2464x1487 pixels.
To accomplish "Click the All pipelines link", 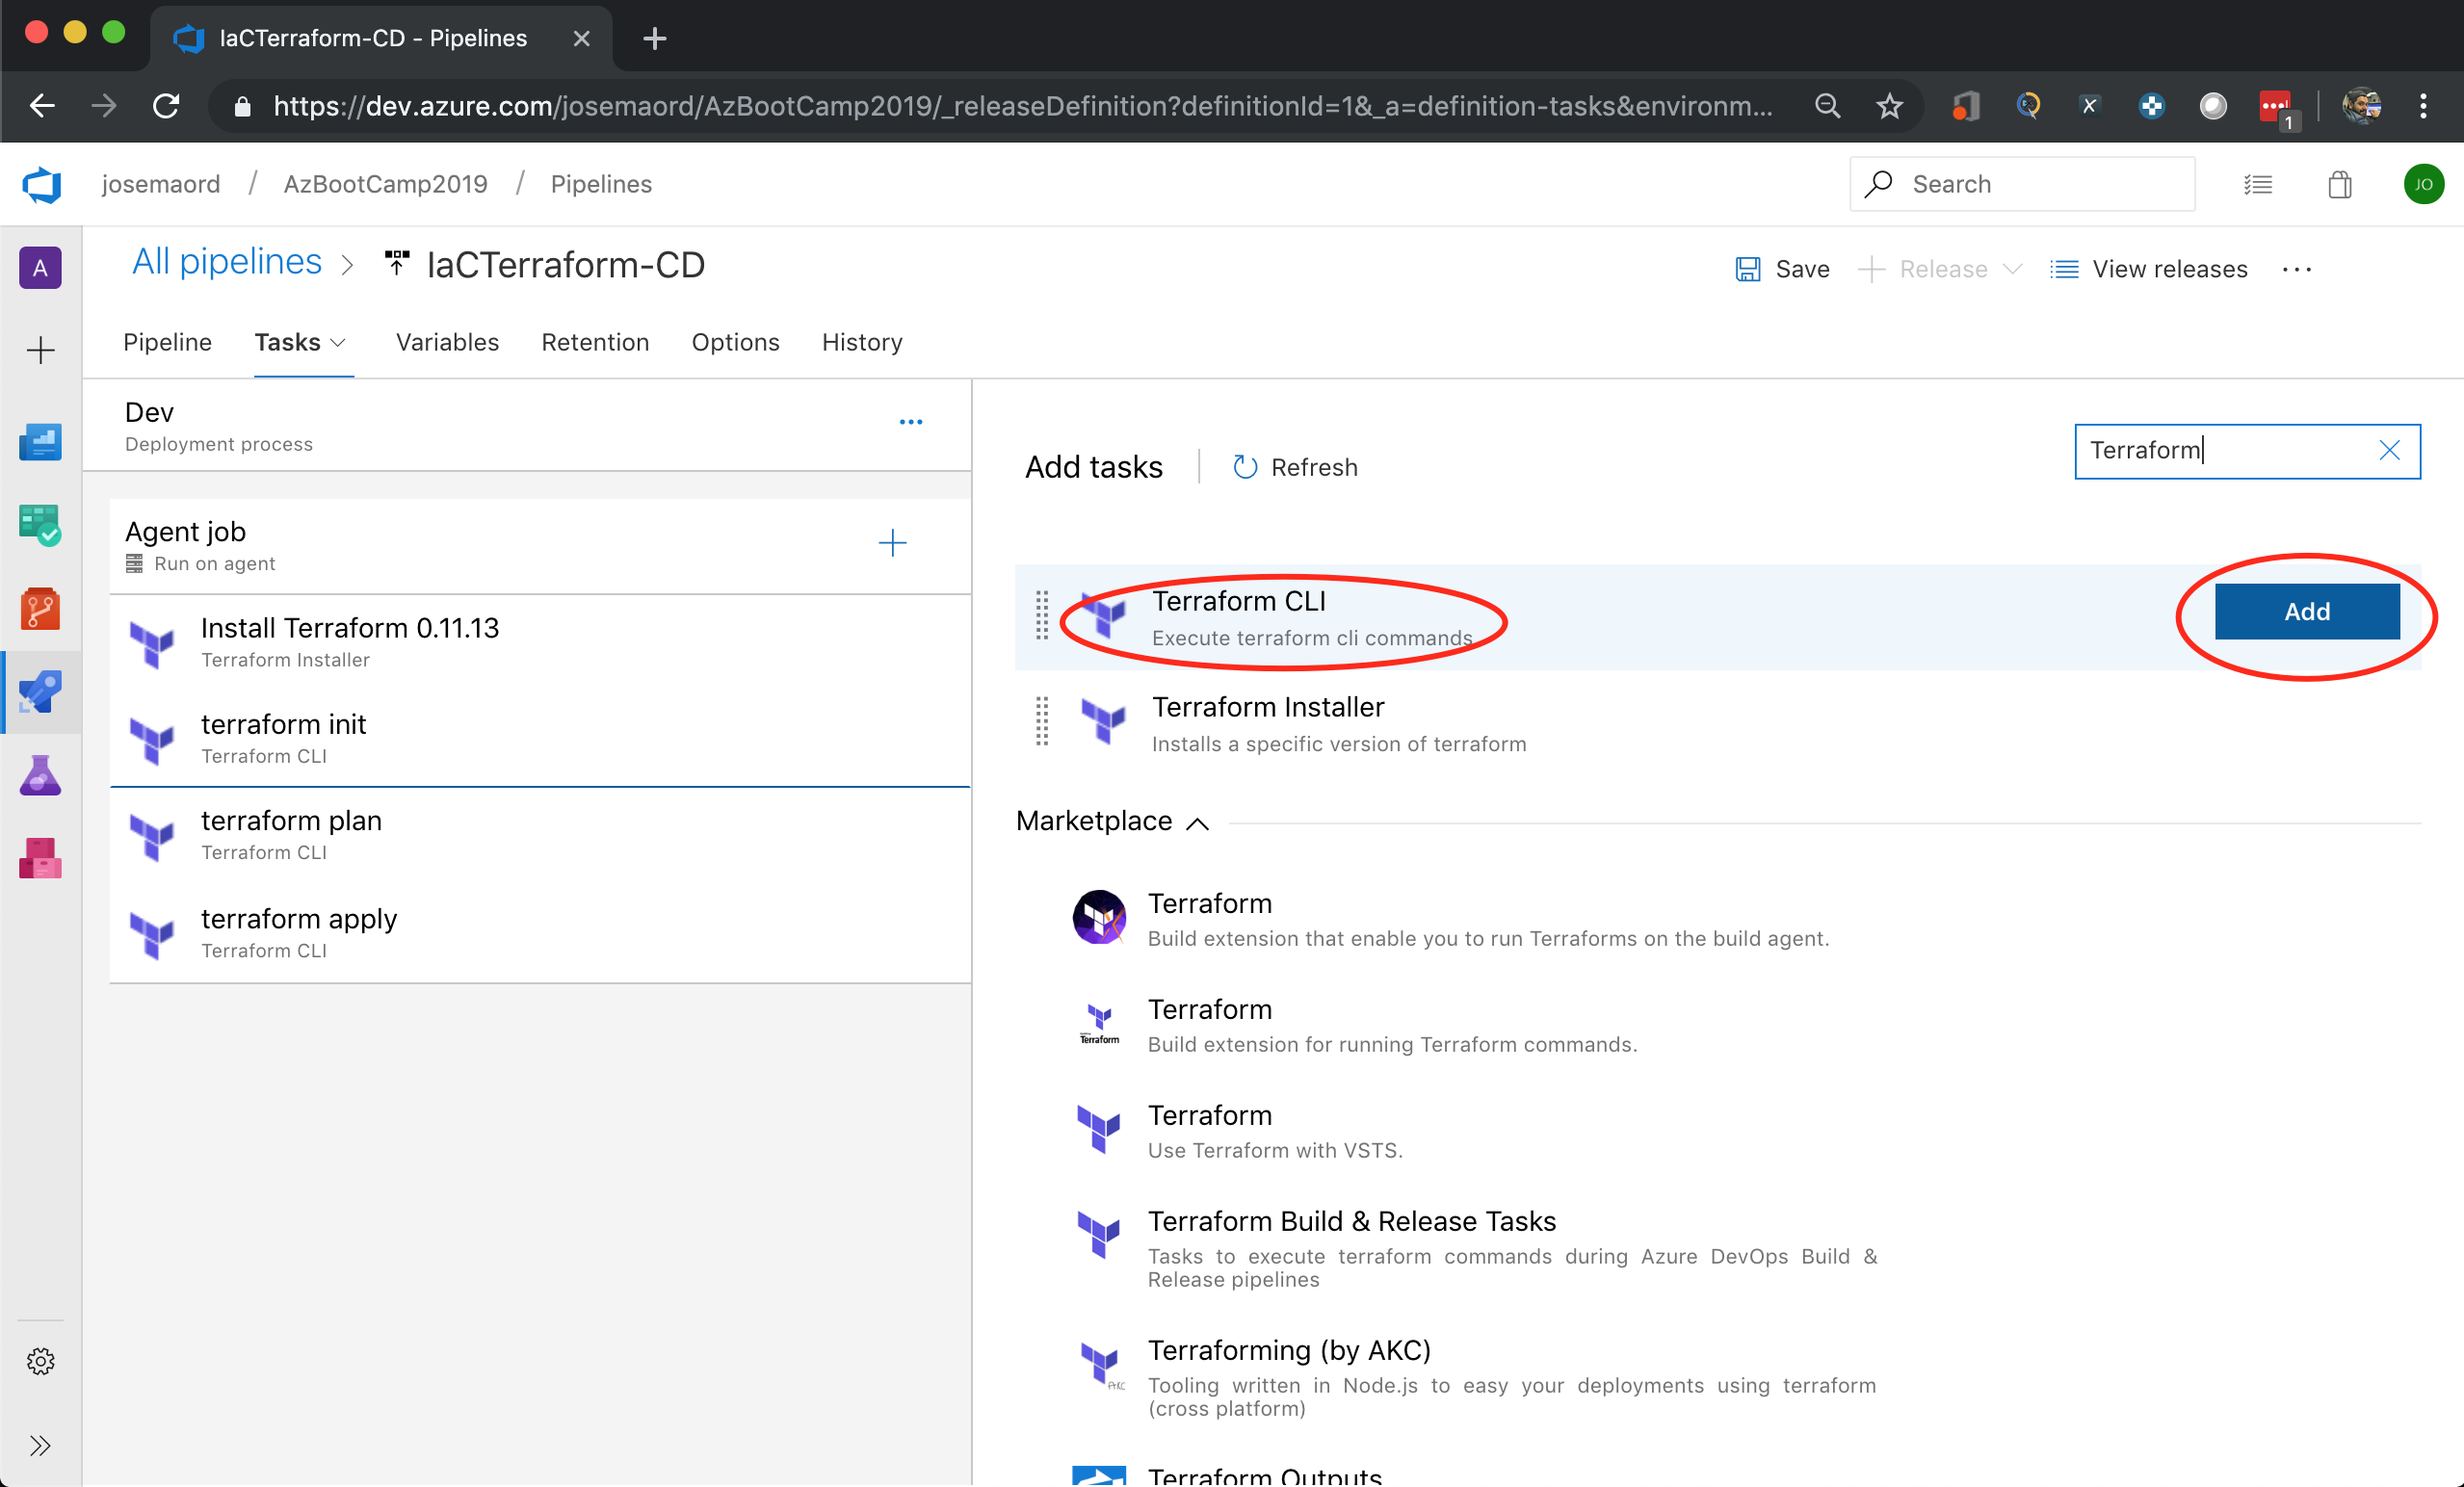I will [x=227, y=262].
